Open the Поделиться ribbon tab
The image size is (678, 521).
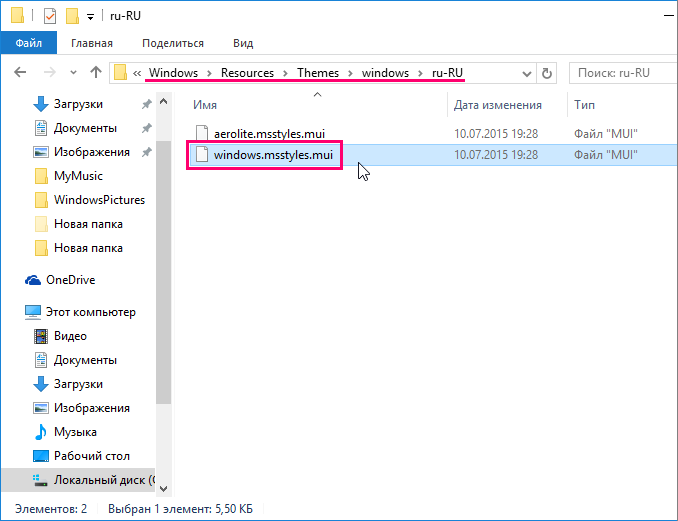coord(173,43)
